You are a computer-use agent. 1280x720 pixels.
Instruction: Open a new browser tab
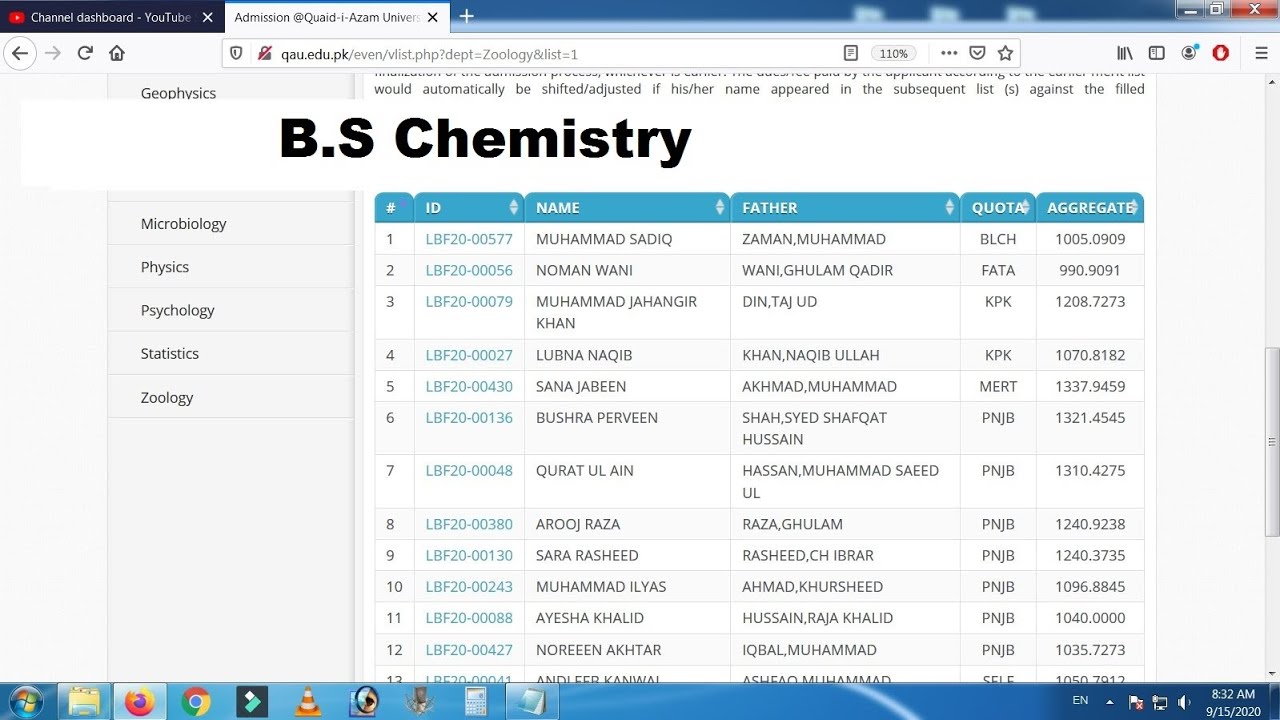coord(466,16)
